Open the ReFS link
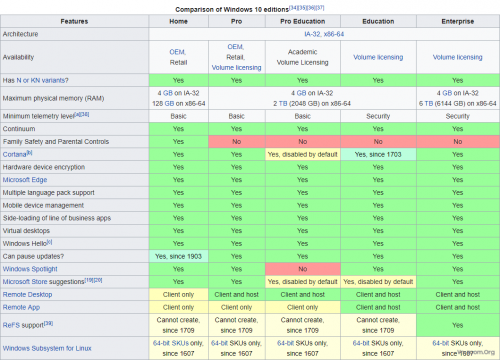This screenshot has height=360, width=500. (x=11, y=325)
